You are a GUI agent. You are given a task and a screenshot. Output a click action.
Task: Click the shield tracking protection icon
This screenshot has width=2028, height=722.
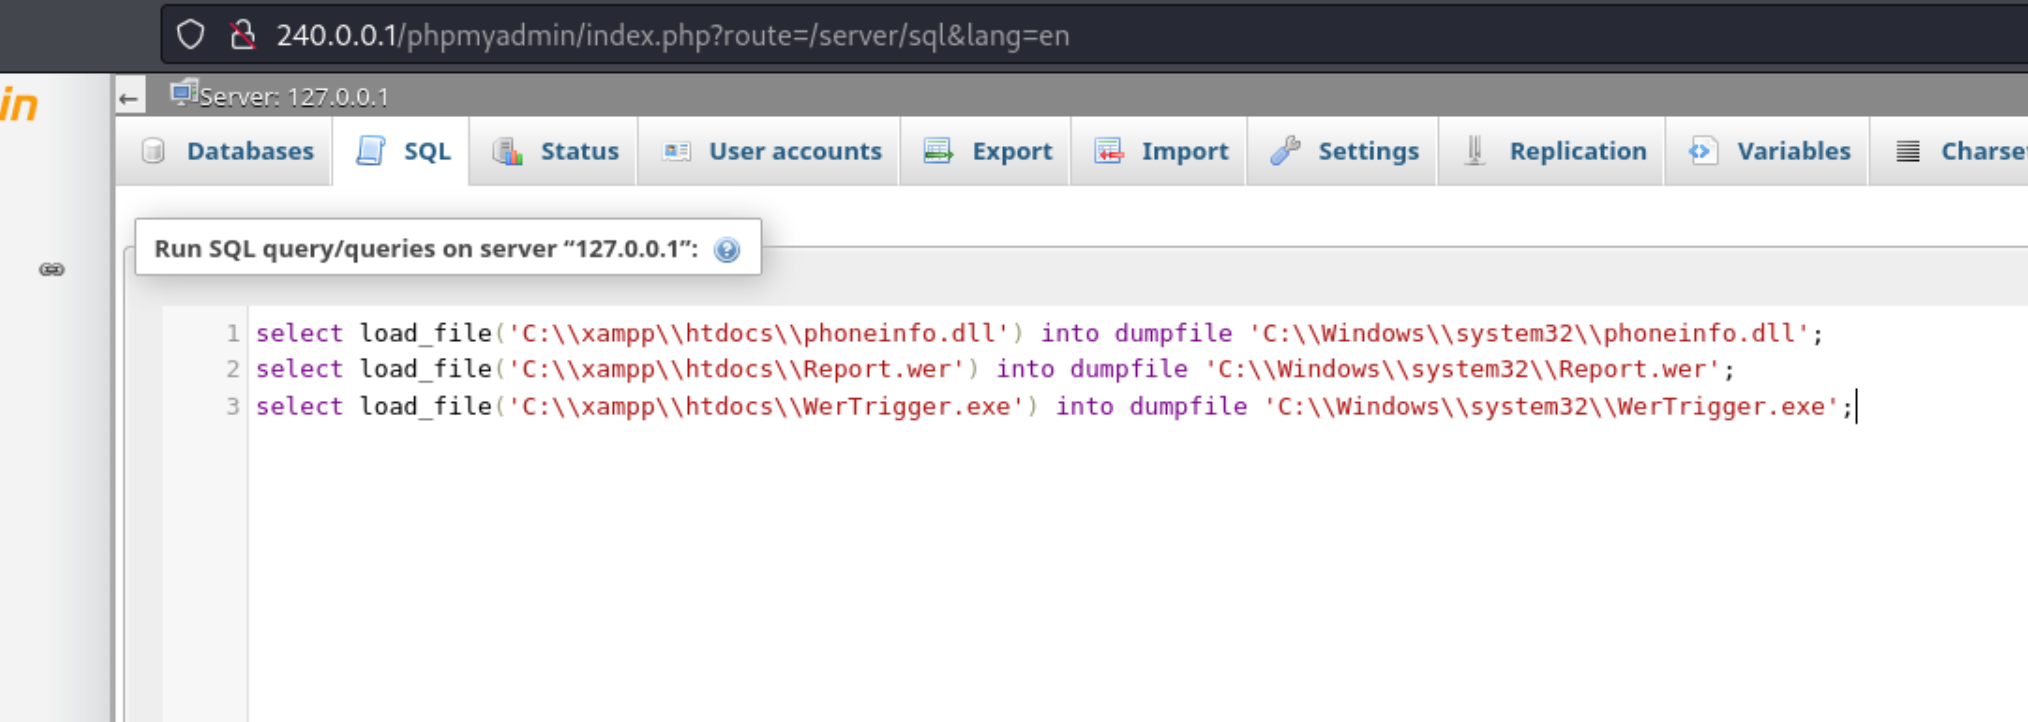[x=190, y=35]
